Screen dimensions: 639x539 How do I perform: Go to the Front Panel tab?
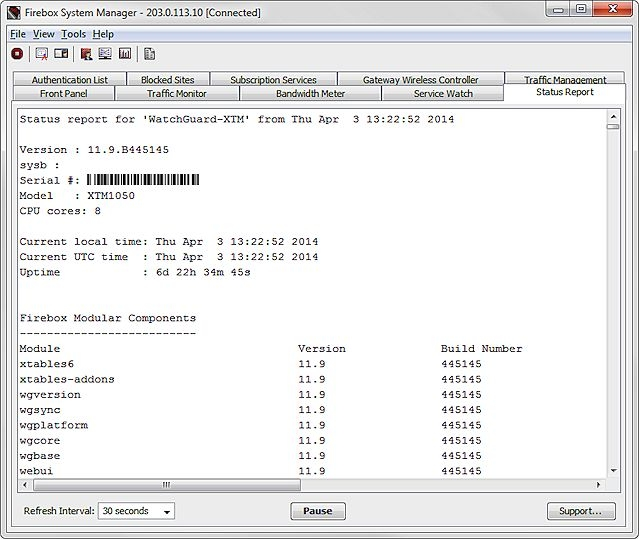pos(64,93)
